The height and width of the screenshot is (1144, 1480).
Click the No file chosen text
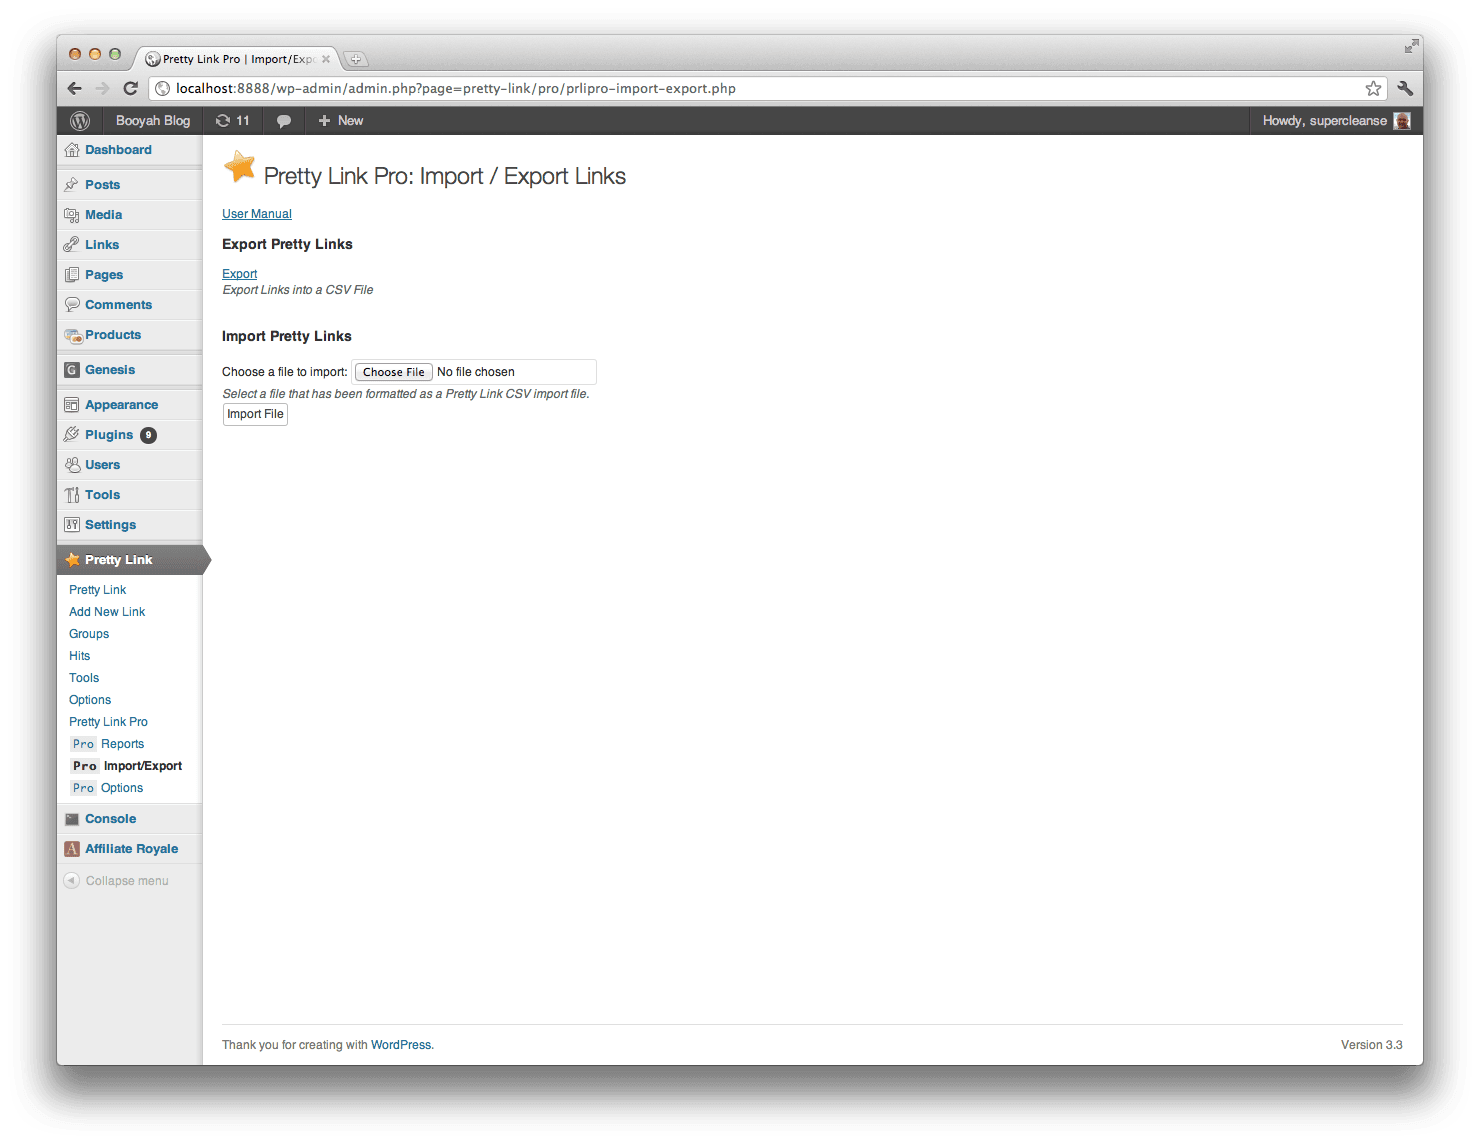tap(476, 372)
